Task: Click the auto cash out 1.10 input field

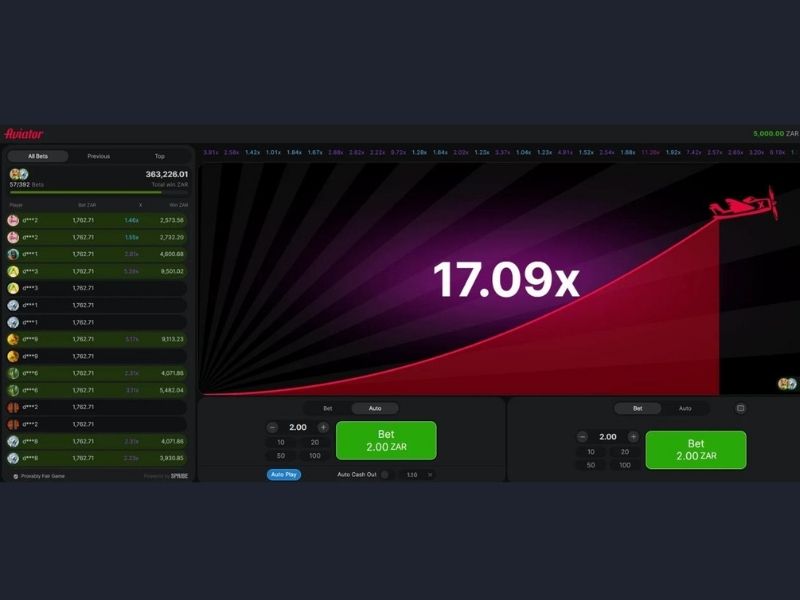Action: pos(412,474)
